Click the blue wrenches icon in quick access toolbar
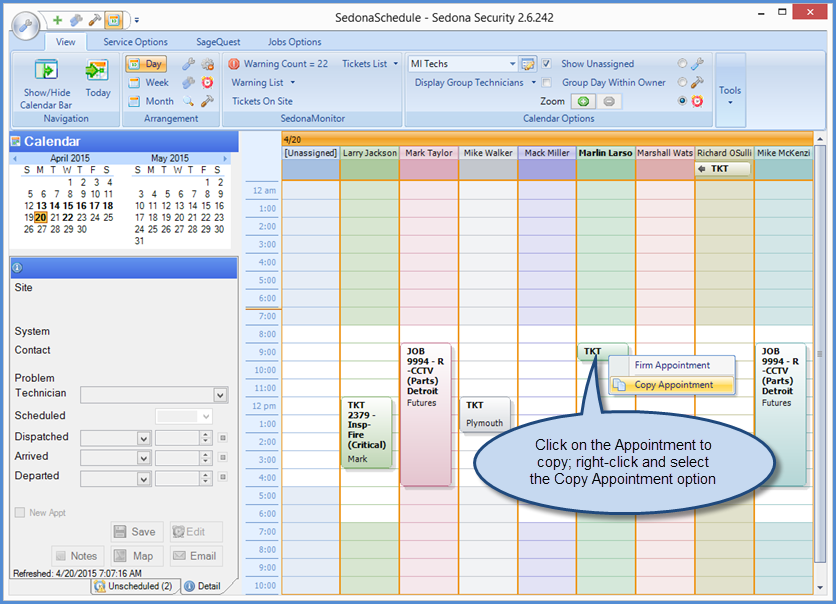The image size is (836, 604). [76, 20]
